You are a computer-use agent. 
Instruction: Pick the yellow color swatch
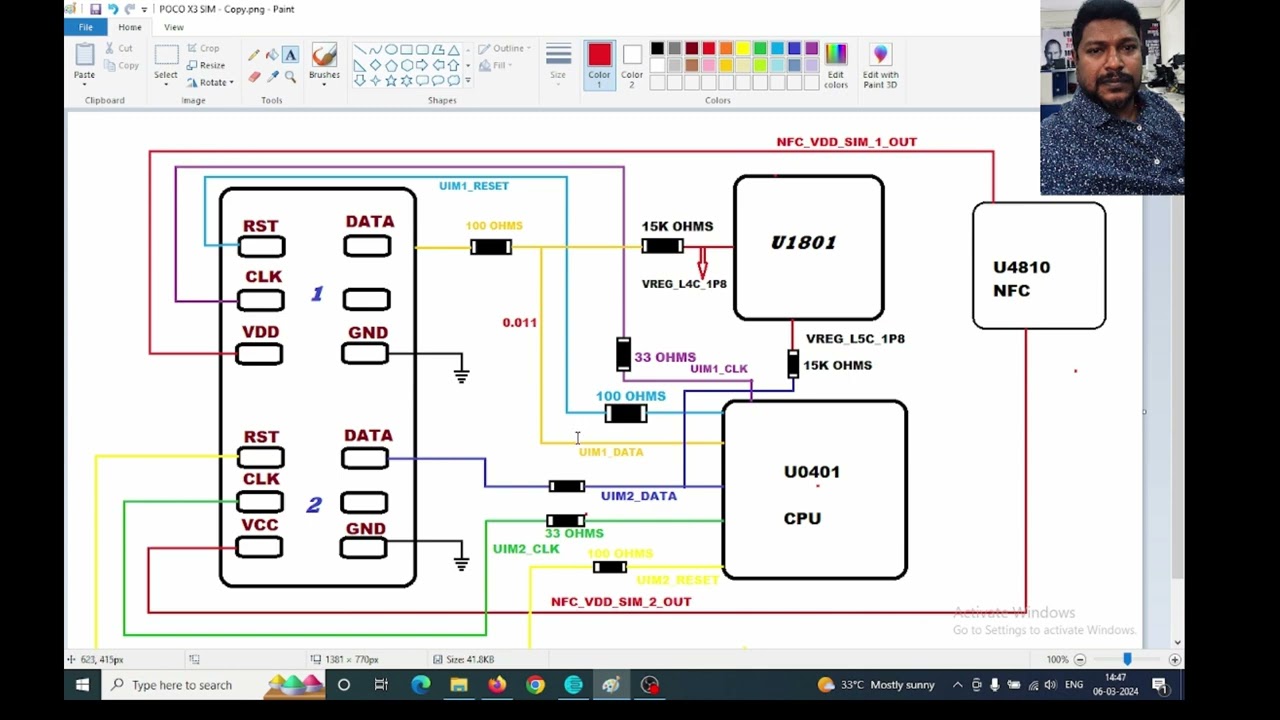click(x=743, y=48)
